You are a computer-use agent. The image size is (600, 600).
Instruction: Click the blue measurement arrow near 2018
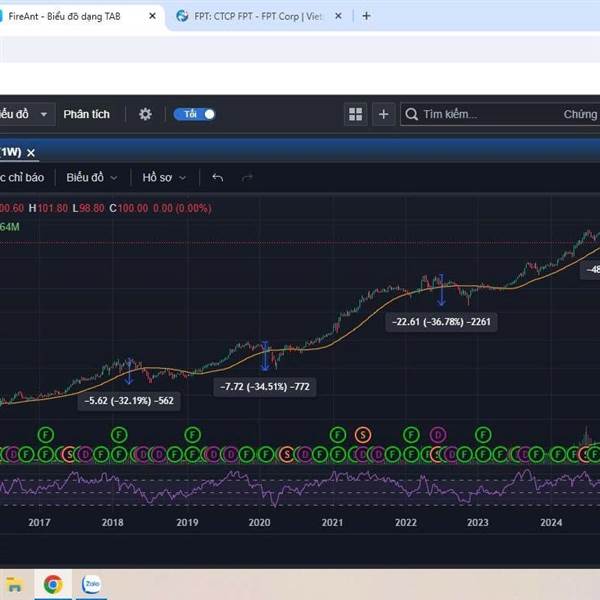click(129, 371)
